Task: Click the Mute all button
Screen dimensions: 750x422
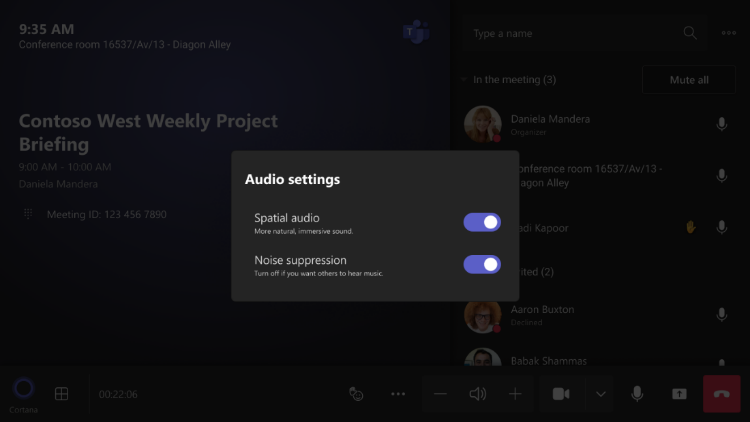Action: 689,80
